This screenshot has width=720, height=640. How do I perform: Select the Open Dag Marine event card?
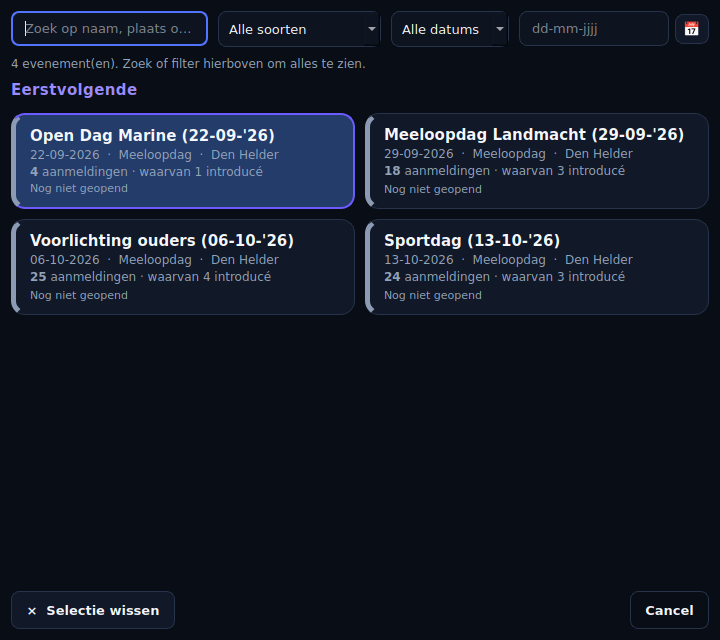coord(183,161)
